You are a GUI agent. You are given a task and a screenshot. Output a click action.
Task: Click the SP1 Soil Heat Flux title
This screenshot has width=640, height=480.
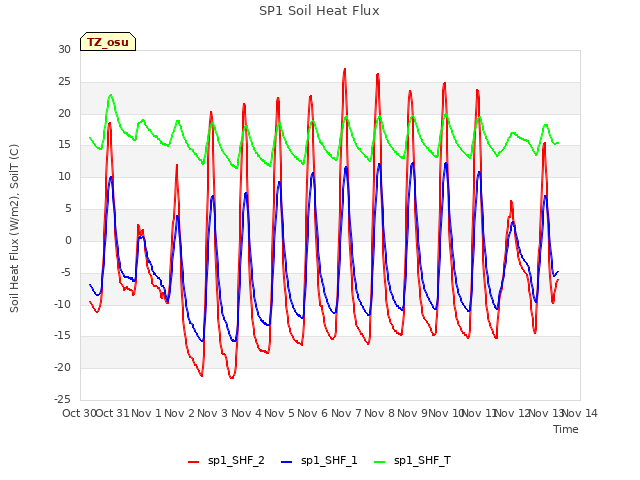(x=319, y=11)
